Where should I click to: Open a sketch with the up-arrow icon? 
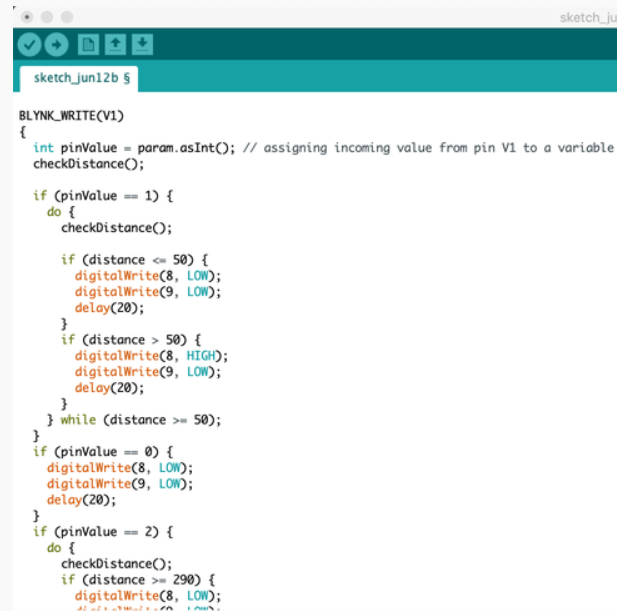(115, 44)
